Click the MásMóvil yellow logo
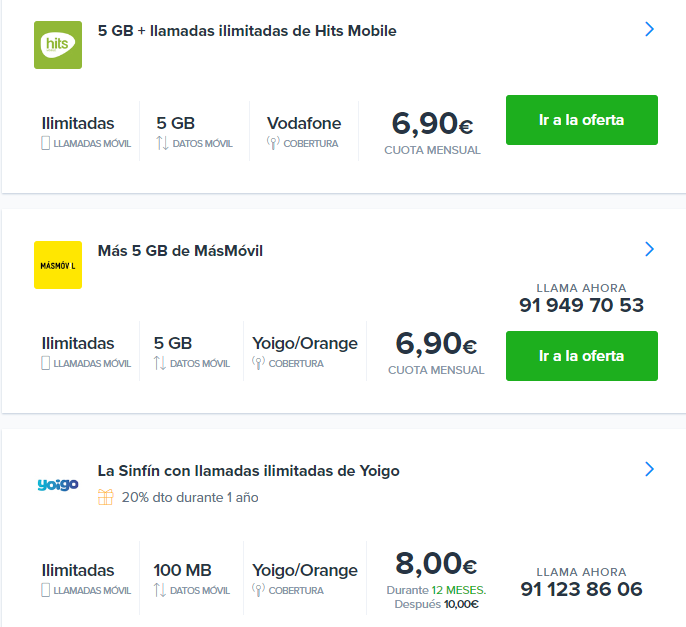The image size is (686, 627). 58,265
